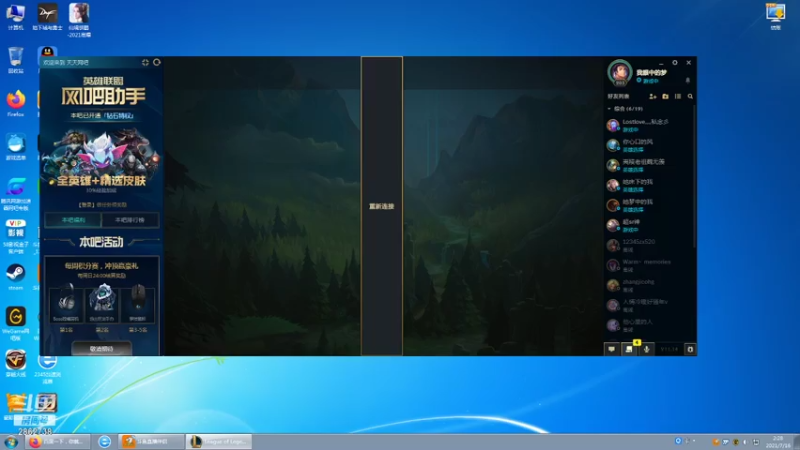Open the blue S-shaped Tencent desktop icon
The height and width of the screenshot is (450, 800).
point(16,193)
